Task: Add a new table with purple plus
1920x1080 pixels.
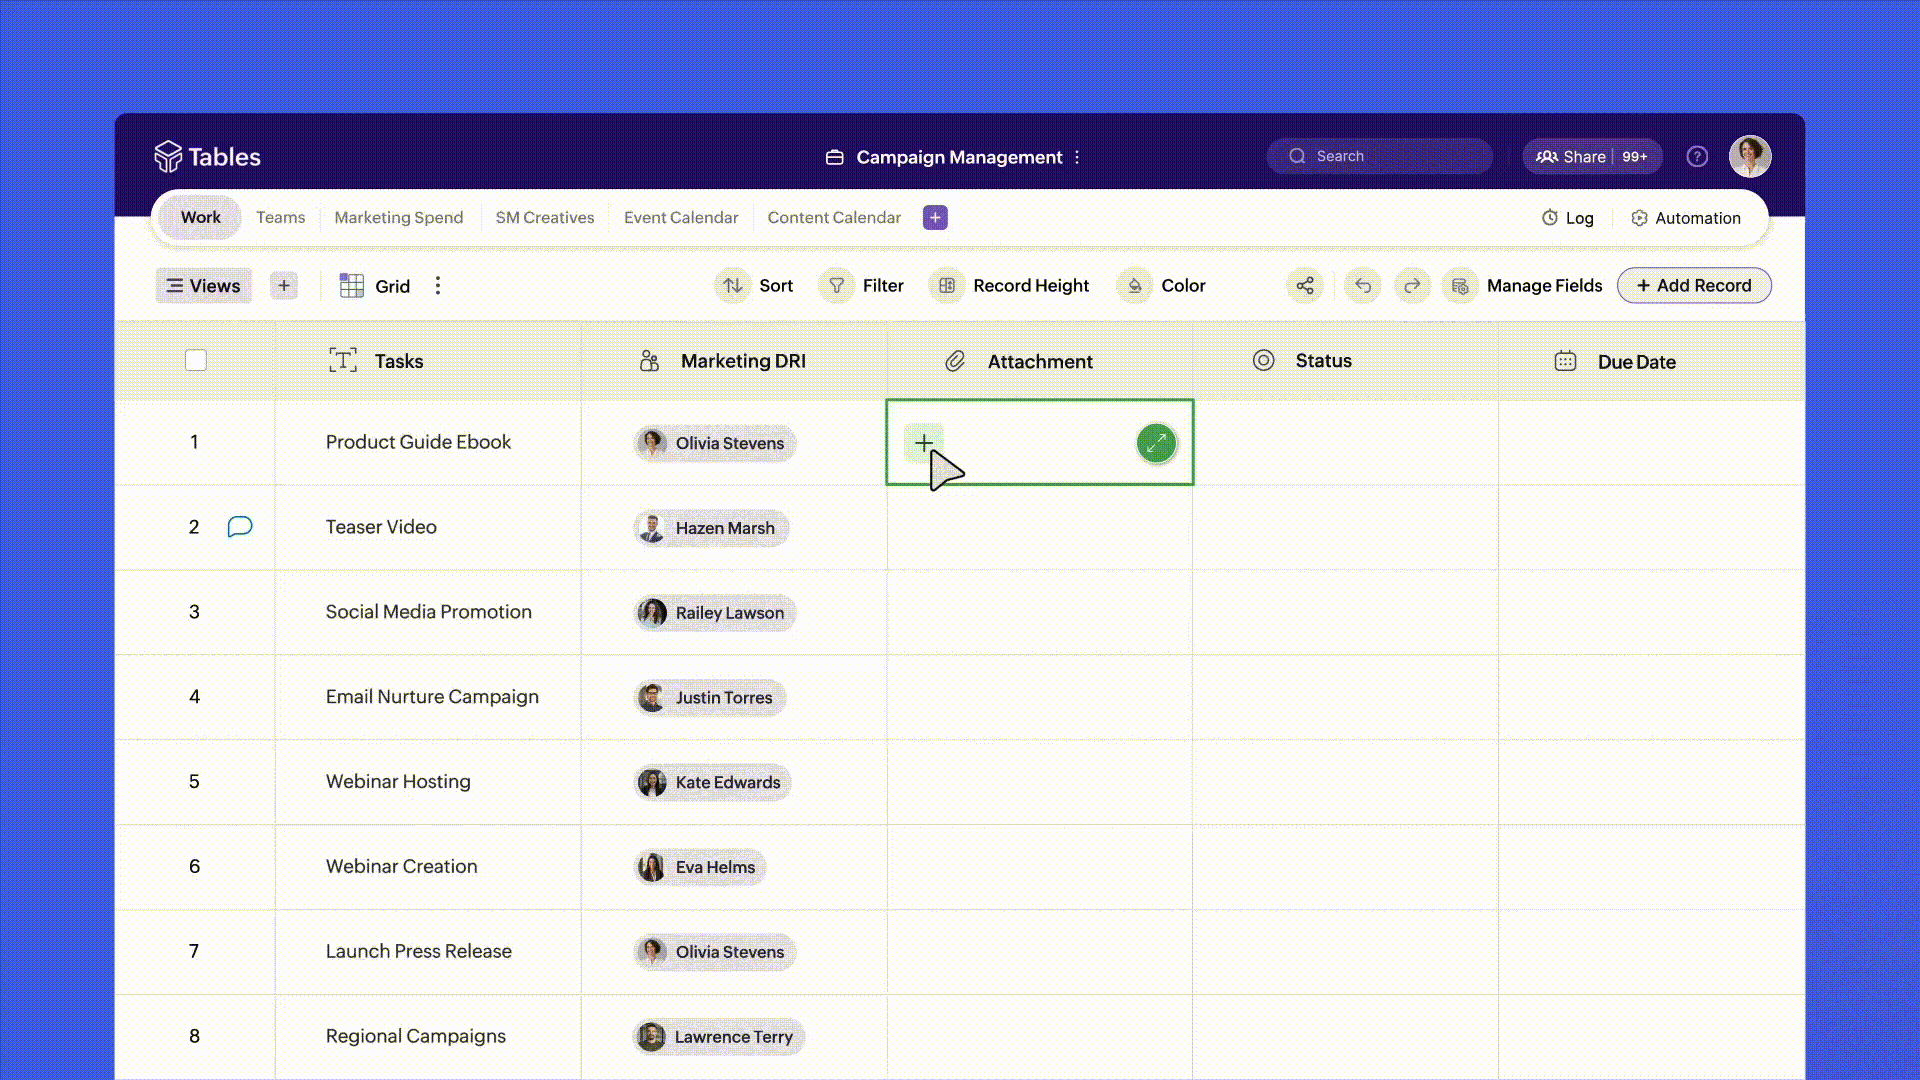Action: click(x=935, y=218)
